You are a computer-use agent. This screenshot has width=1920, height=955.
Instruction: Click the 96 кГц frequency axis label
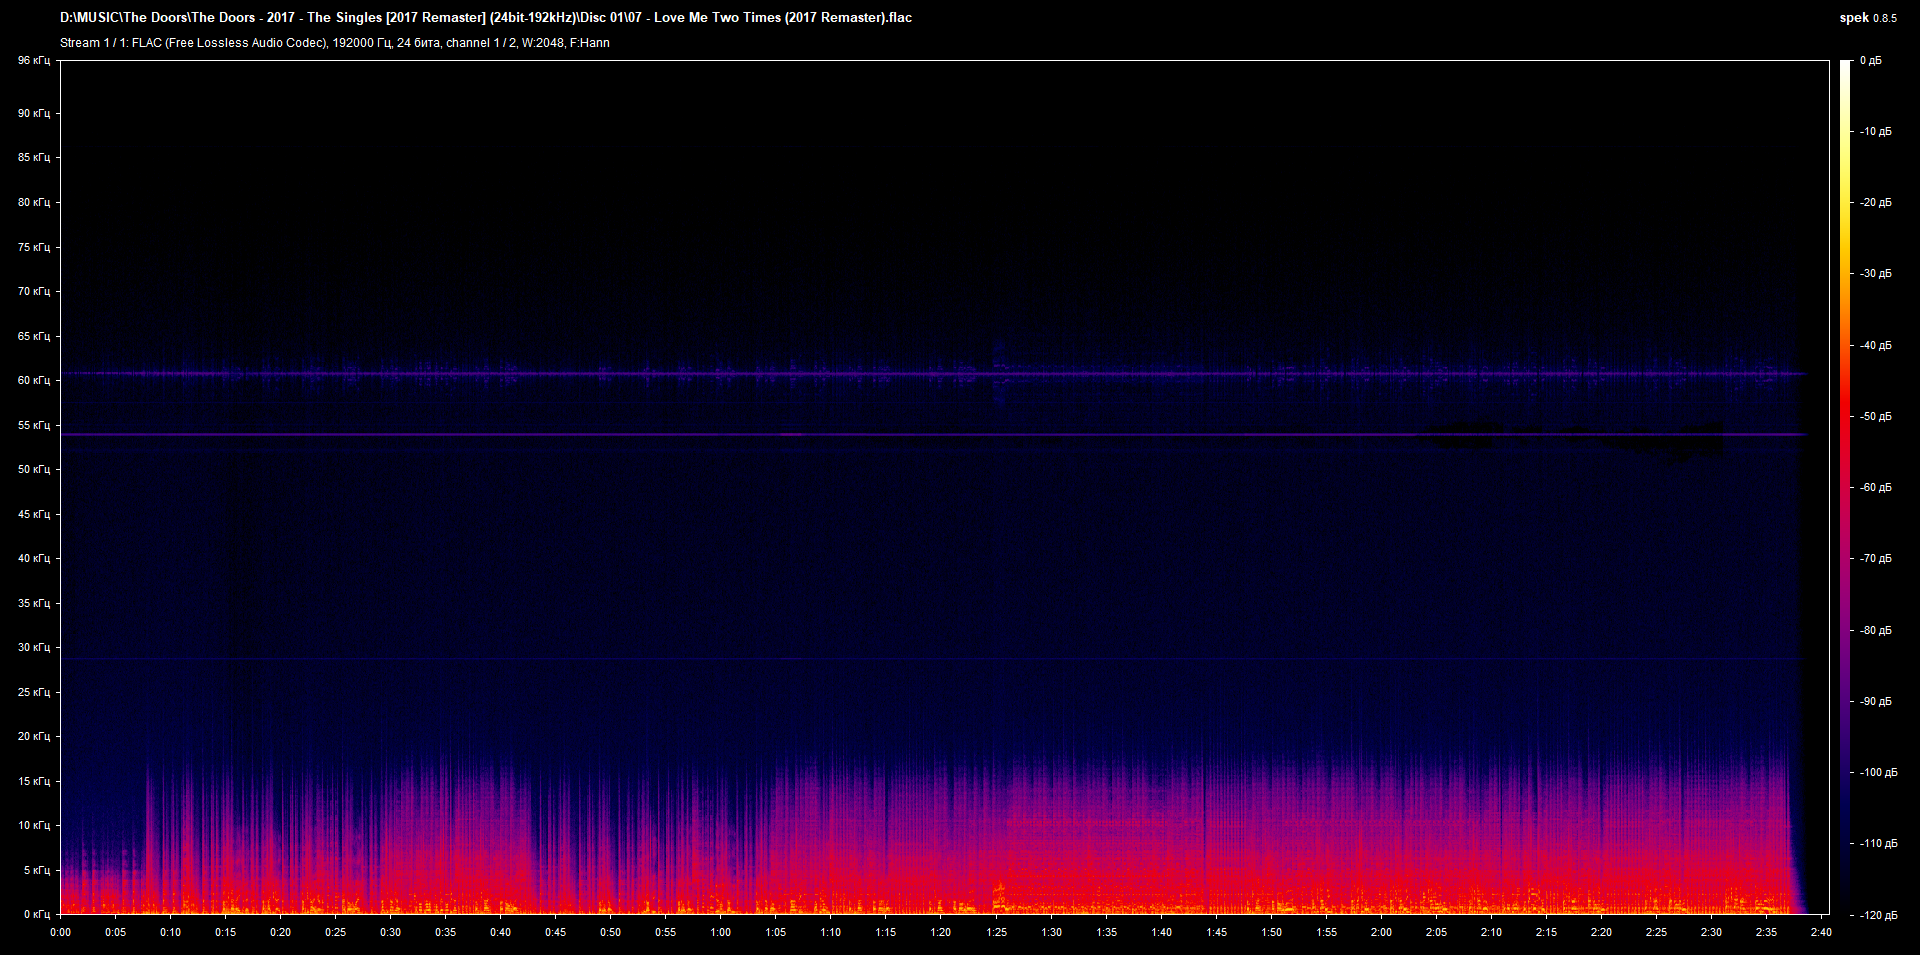point(33,61)
